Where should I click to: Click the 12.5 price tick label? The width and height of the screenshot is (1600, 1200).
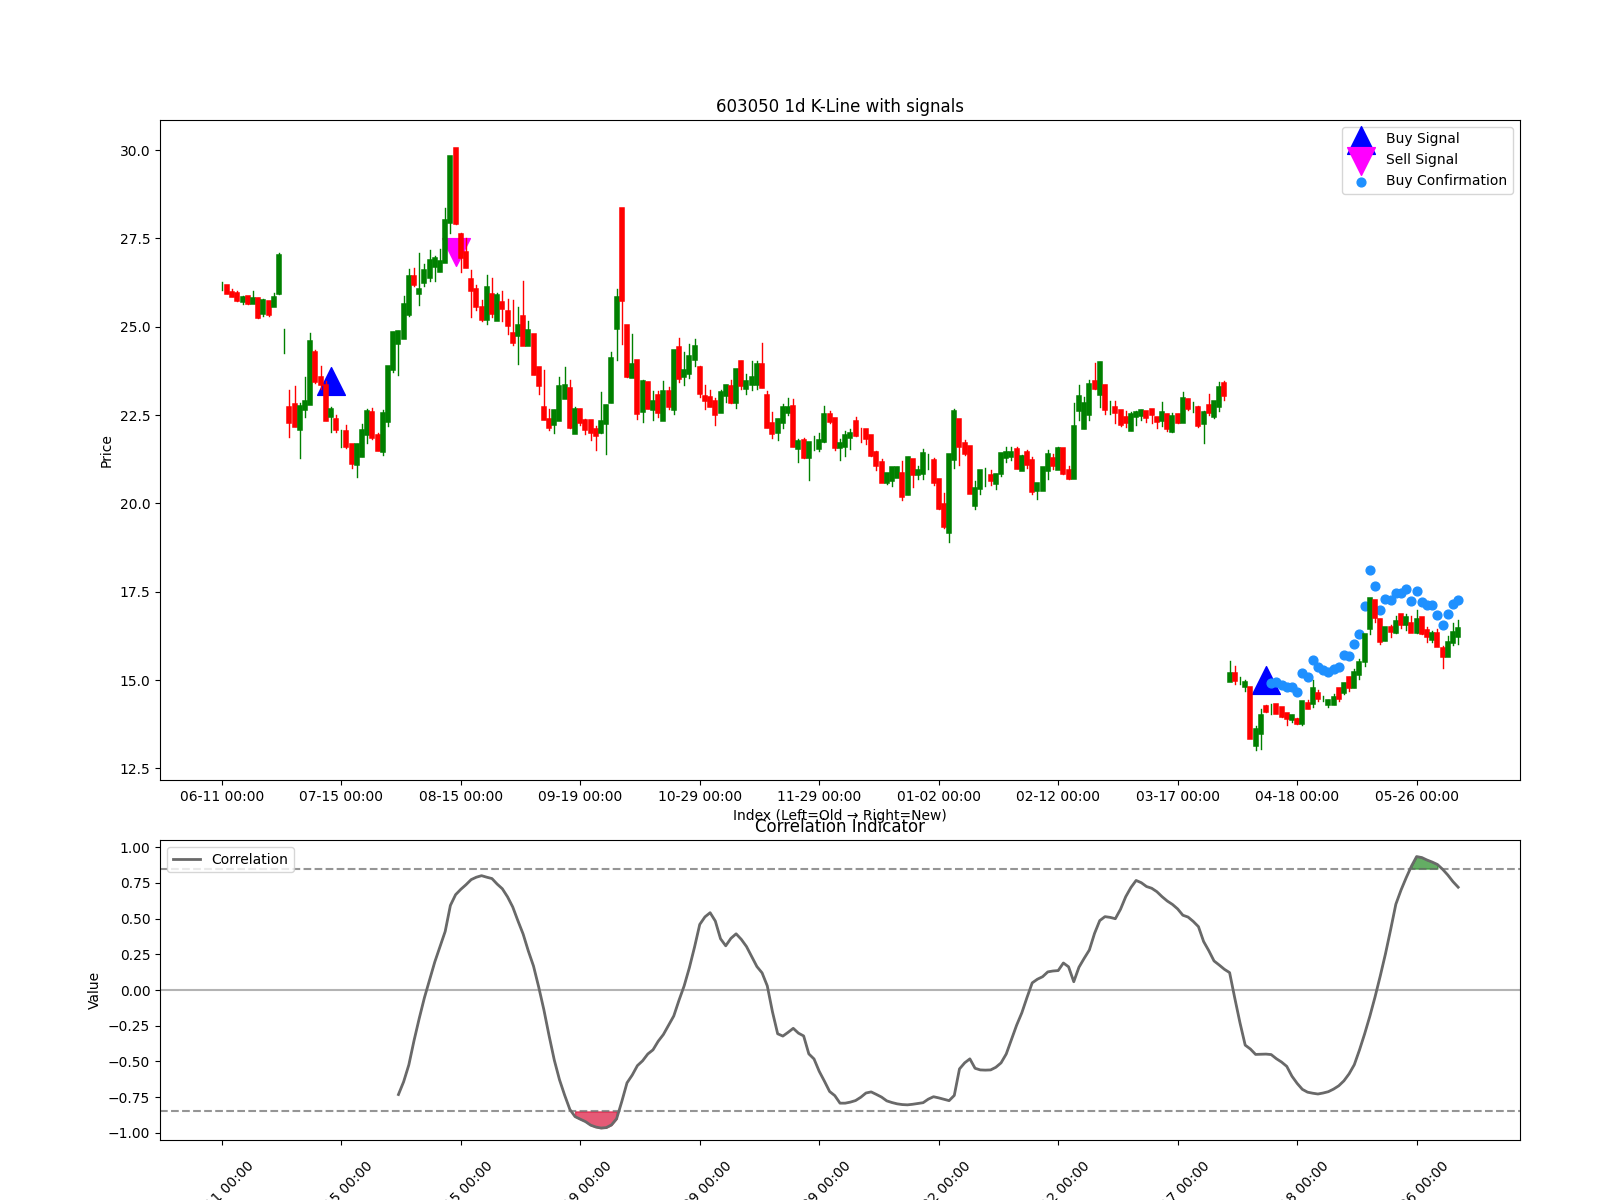pyautogui.click(x=134, y=769)
